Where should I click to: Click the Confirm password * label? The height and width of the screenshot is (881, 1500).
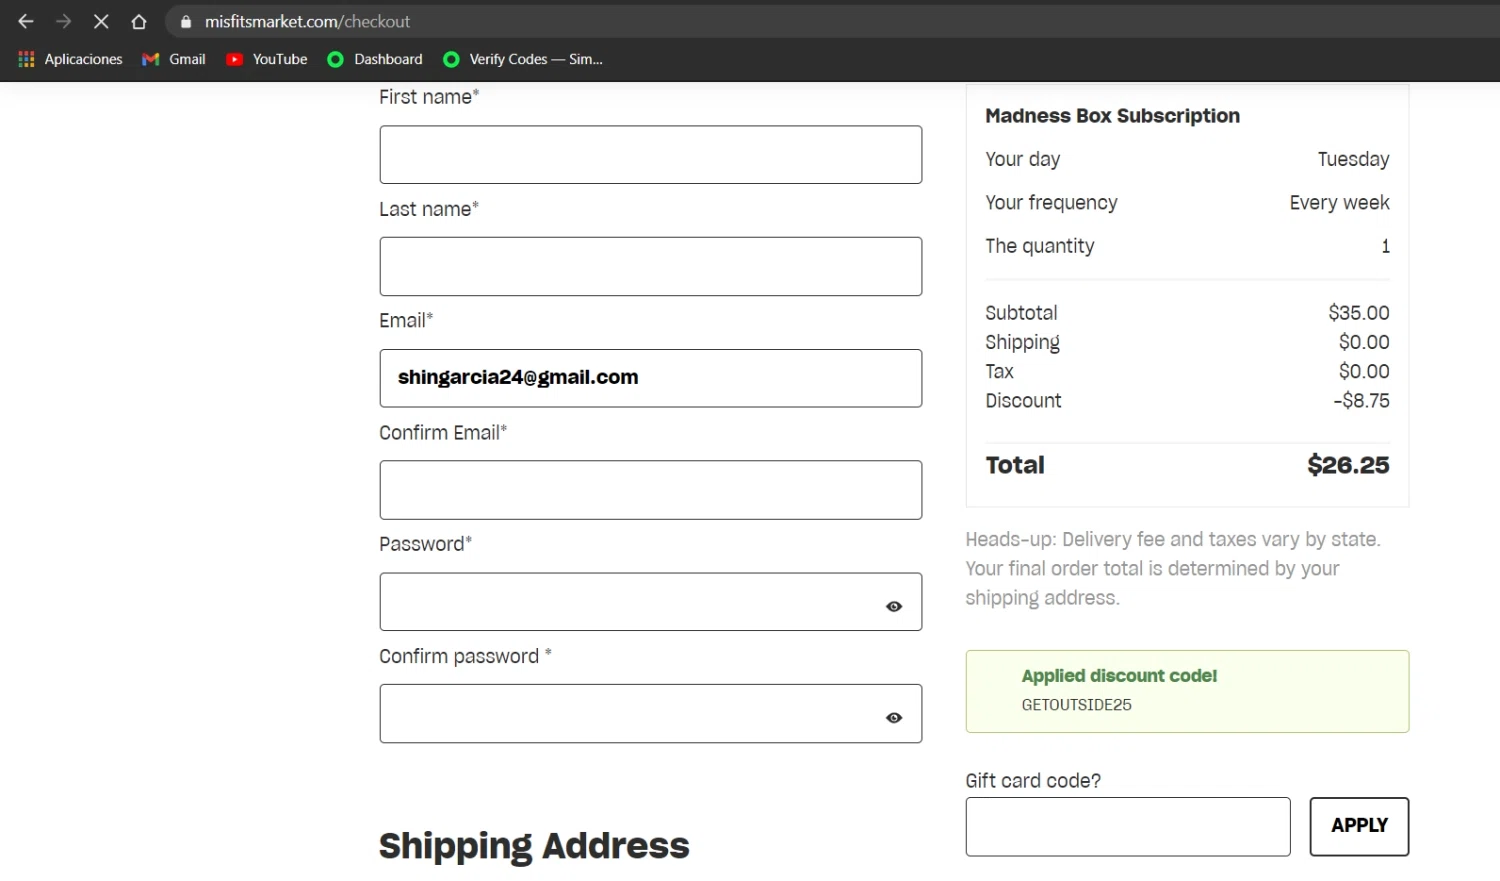[465, 657]
